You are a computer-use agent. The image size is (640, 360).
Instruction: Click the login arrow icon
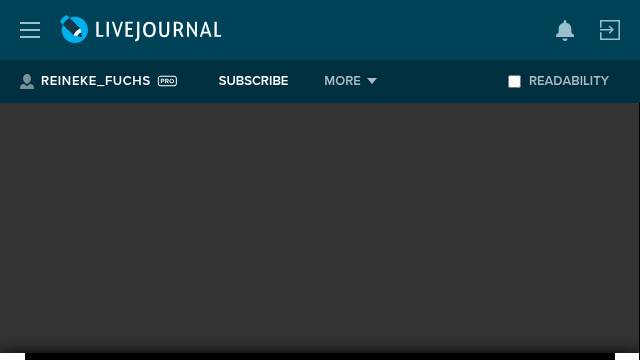pyautogui.click(x=610, y=30)
